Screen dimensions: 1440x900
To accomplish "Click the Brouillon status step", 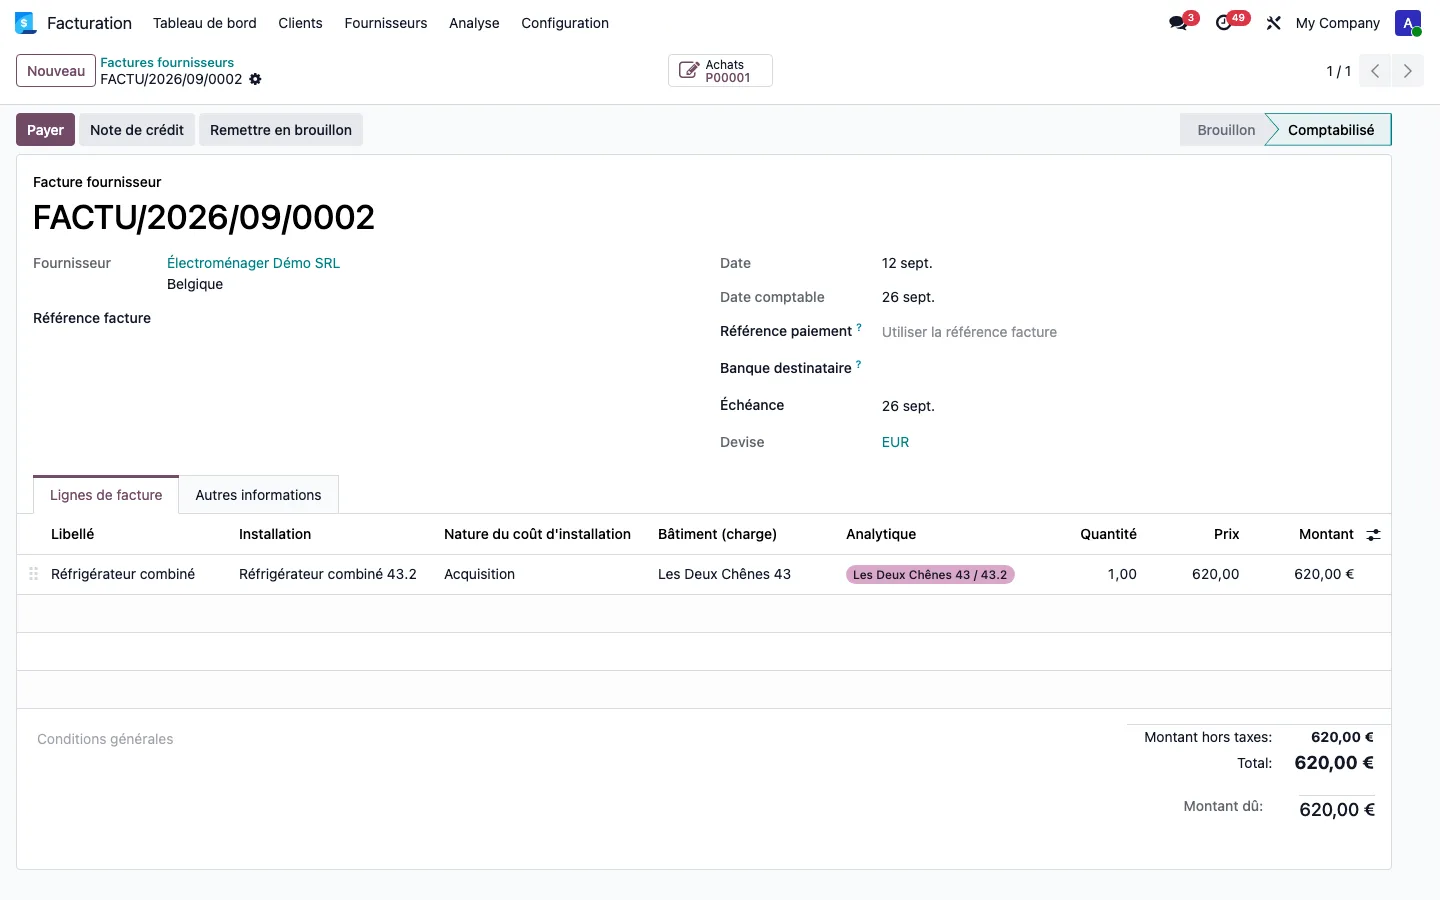I will [1226, 130].
